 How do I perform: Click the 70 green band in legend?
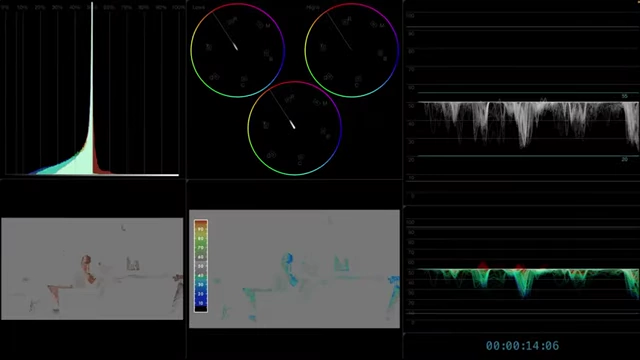point(201,248)
